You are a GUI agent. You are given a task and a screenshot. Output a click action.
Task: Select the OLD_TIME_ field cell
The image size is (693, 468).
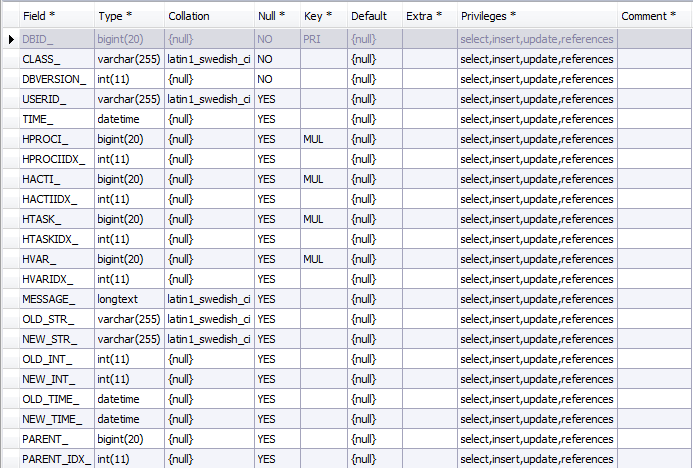(57, 399)
